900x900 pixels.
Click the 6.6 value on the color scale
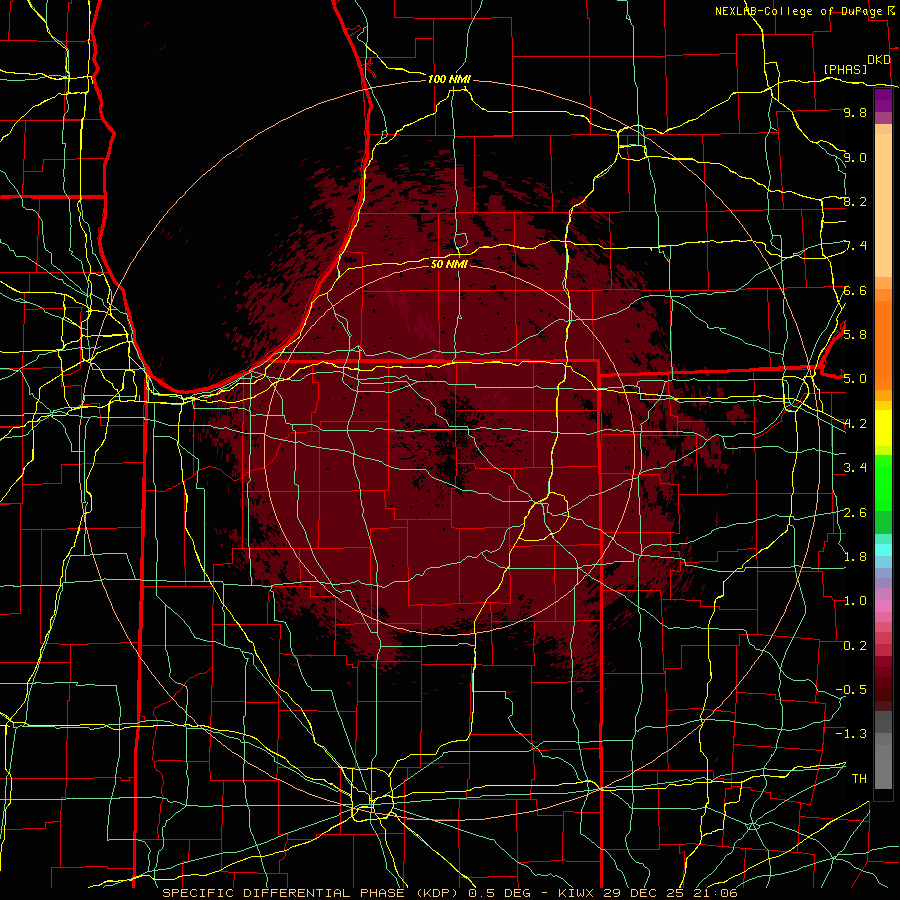(855, 290)
